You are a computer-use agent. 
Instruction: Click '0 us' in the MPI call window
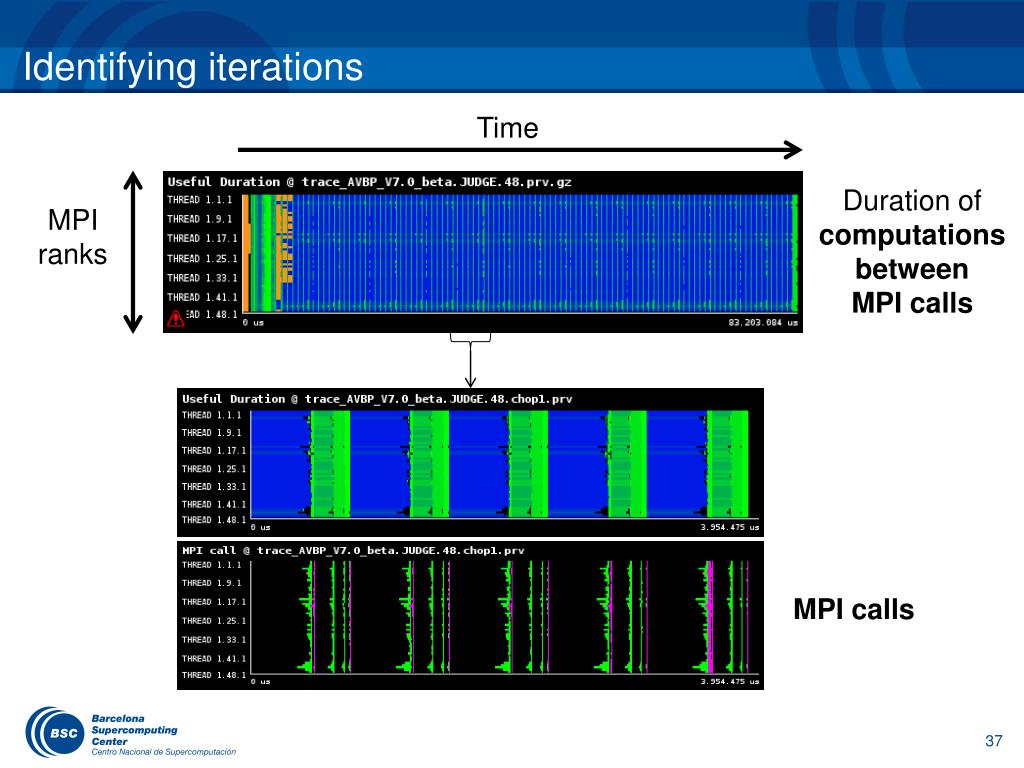point(261,682)
